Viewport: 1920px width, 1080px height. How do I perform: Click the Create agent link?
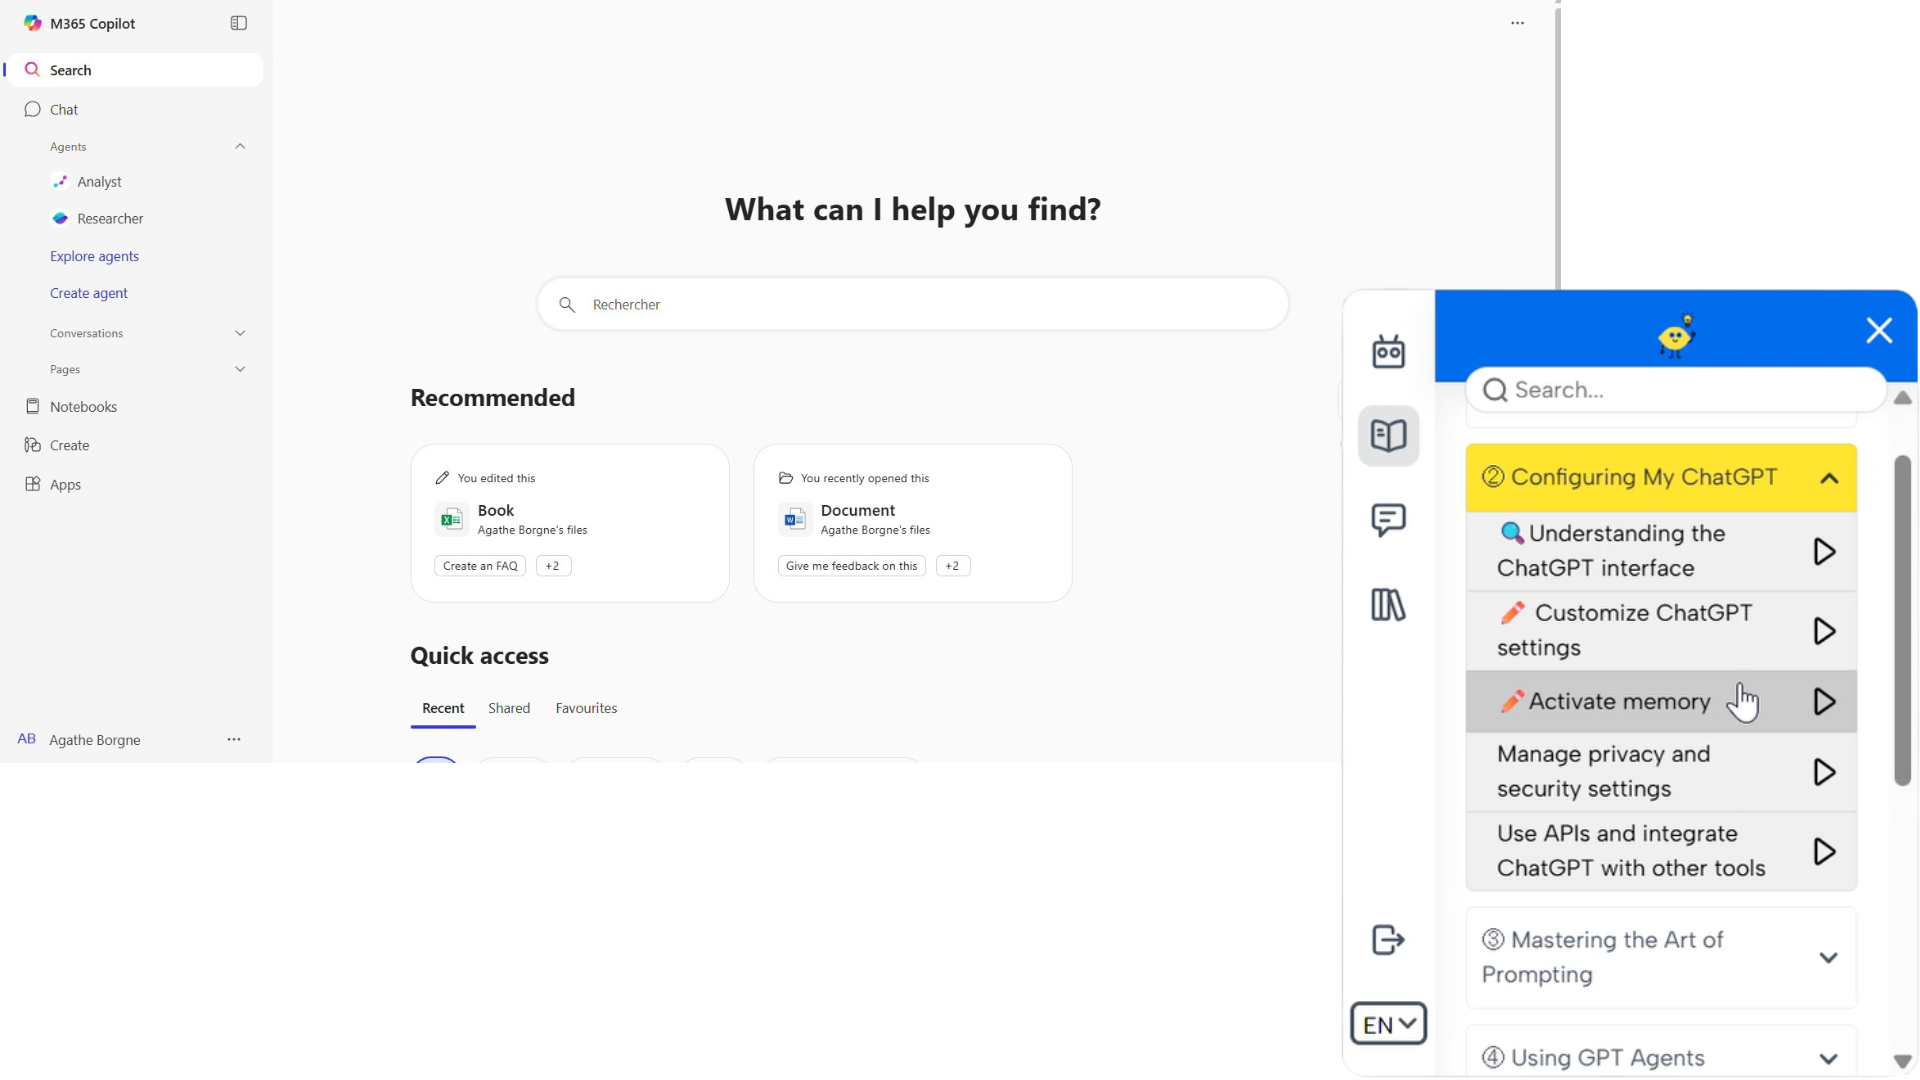[89, 293]
